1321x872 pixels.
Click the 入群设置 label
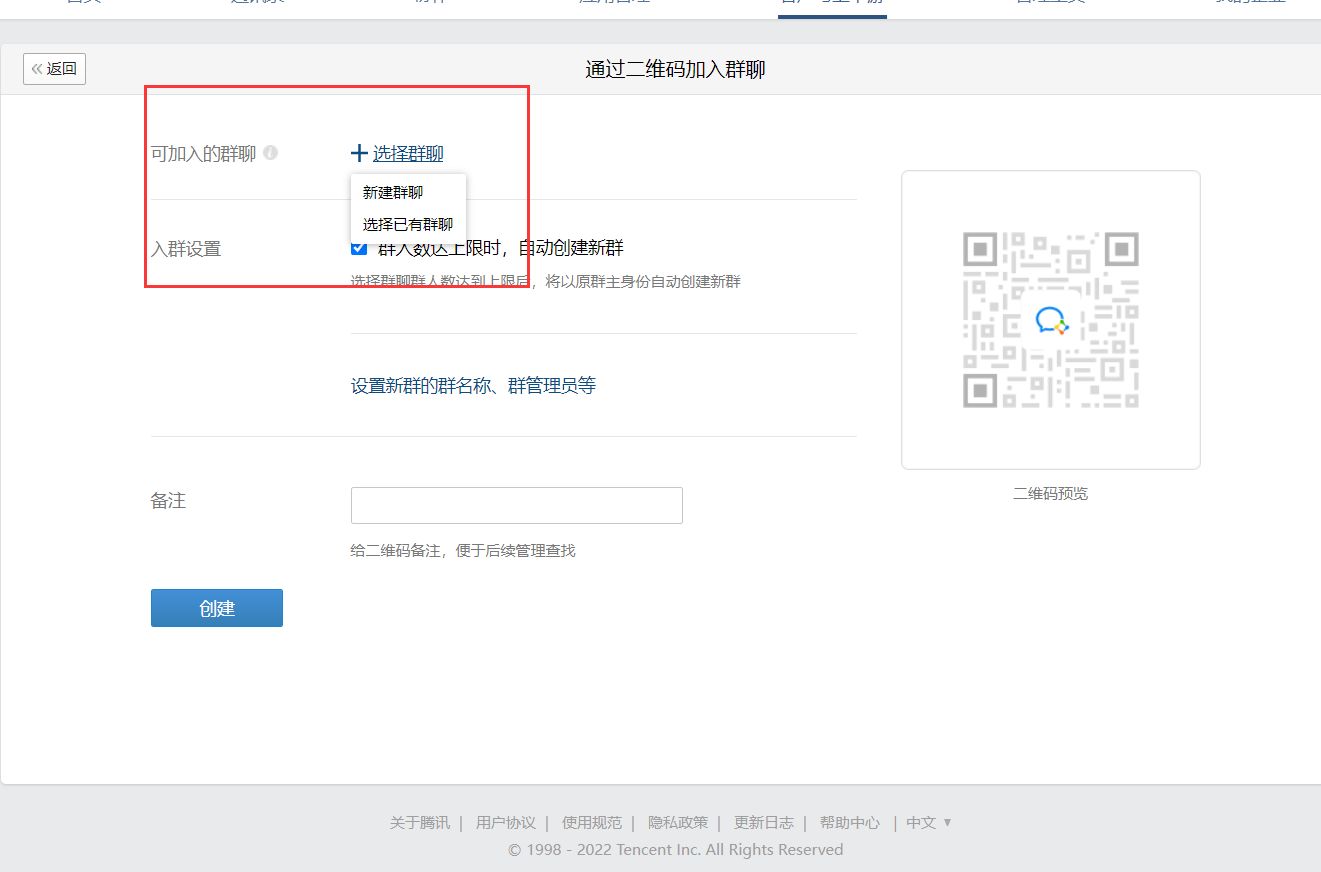[x=186, y=249]
